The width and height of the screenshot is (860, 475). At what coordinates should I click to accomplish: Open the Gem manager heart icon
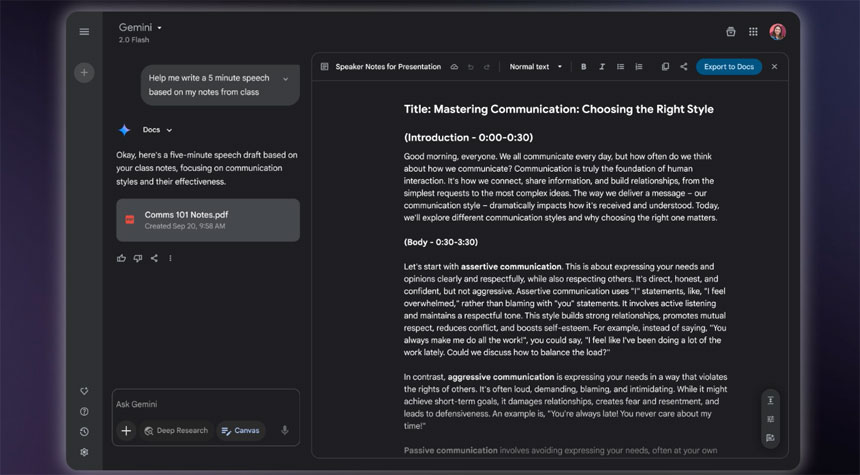84,391
